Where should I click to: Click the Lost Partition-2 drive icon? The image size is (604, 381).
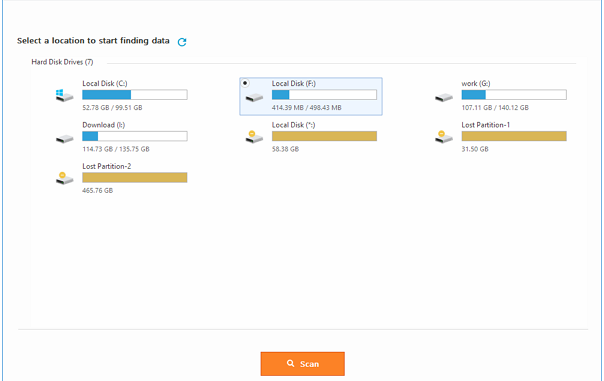[x=64, y=178]
